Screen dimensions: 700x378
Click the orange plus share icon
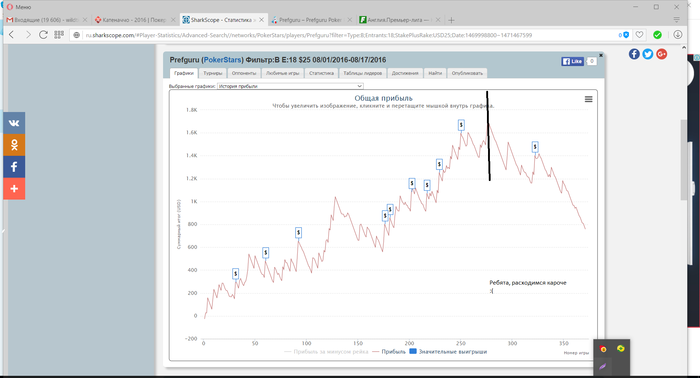tap(14, 189)
